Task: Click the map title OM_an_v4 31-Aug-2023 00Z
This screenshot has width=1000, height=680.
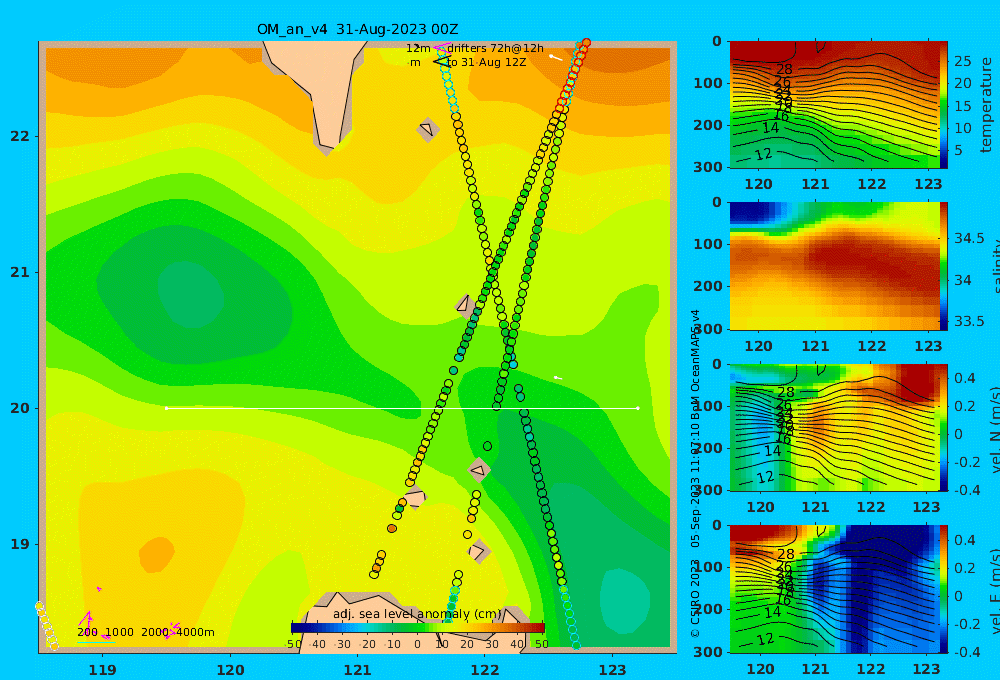Action: click(357, 29)
